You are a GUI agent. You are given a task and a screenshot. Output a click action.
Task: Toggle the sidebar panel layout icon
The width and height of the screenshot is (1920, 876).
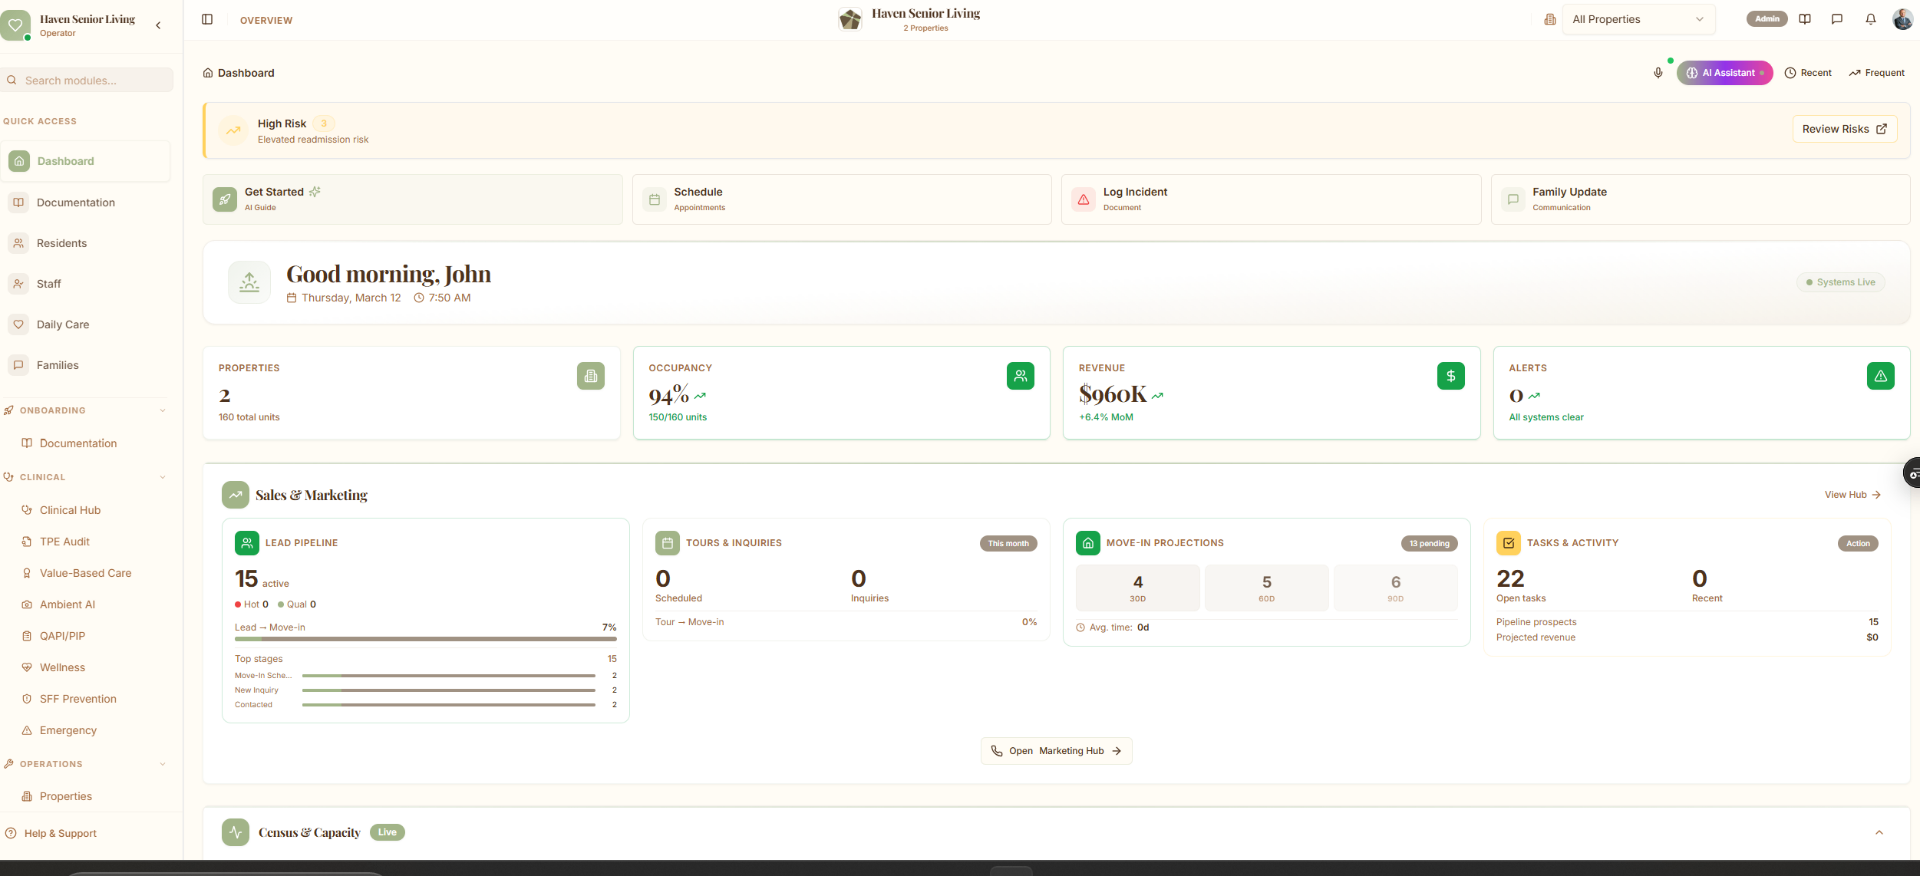pos(207,19)
